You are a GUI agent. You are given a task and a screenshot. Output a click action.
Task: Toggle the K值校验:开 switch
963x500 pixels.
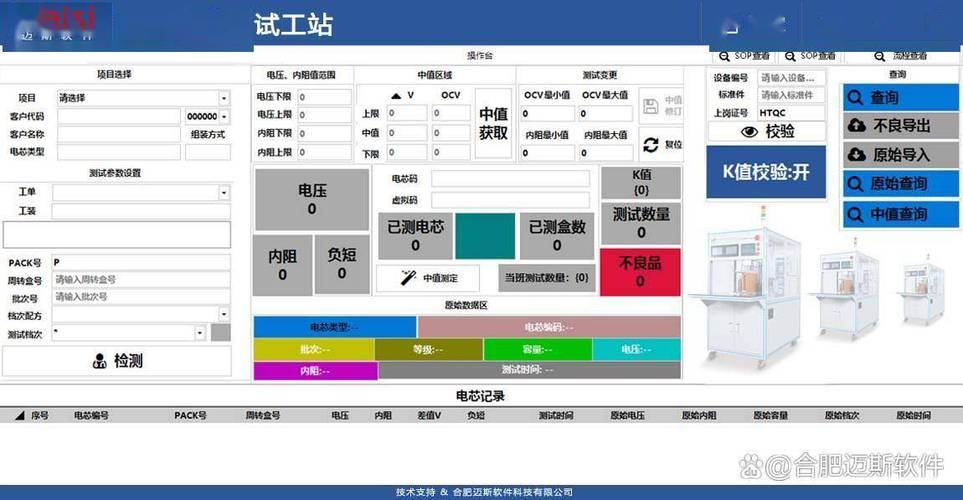click(x=766, y=172)
